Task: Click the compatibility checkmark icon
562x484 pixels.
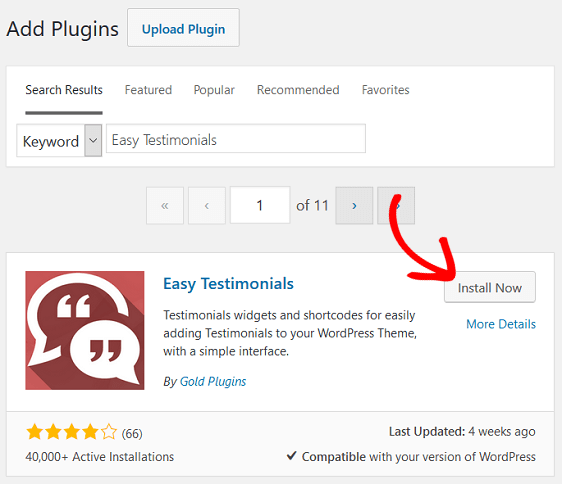Action: point(291,456)
